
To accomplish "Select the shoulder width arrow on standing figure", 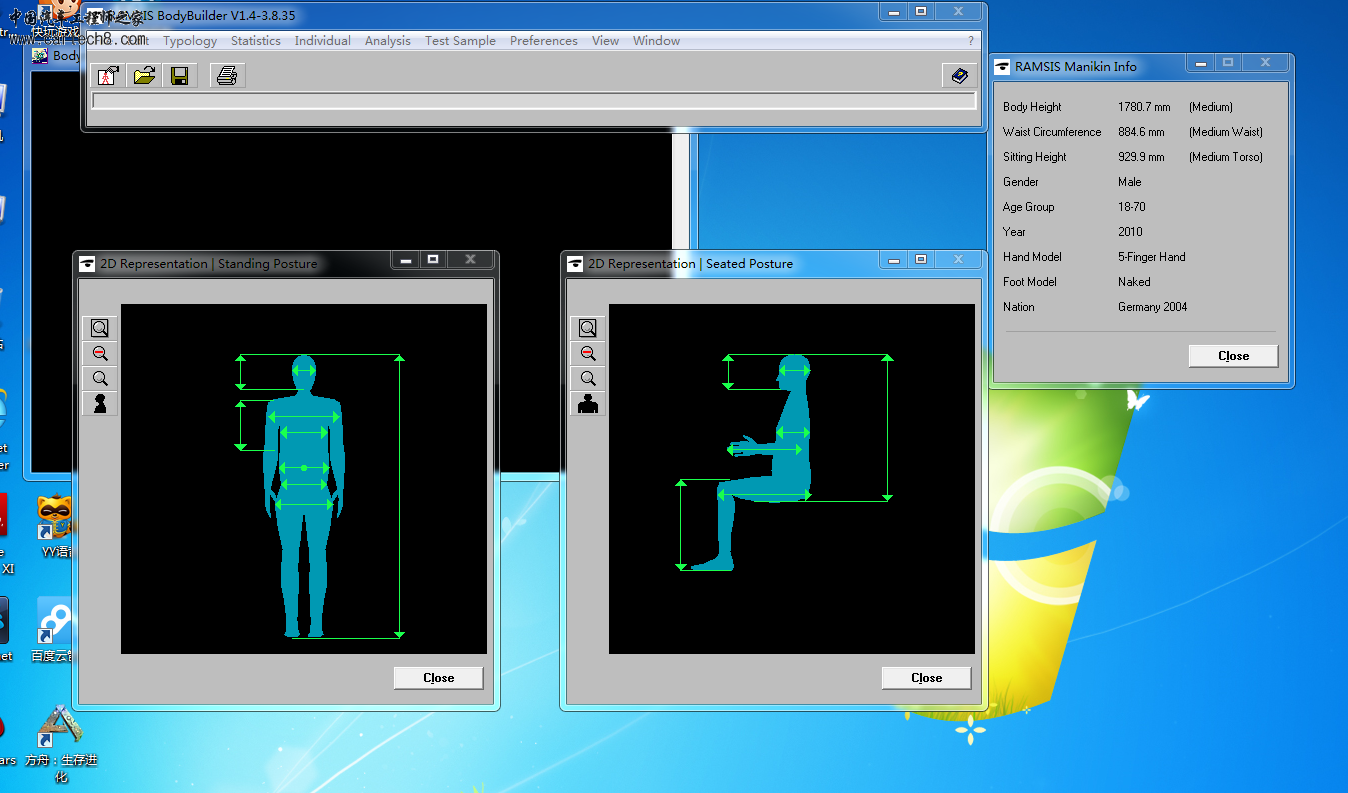I will [x=304, y=417].
